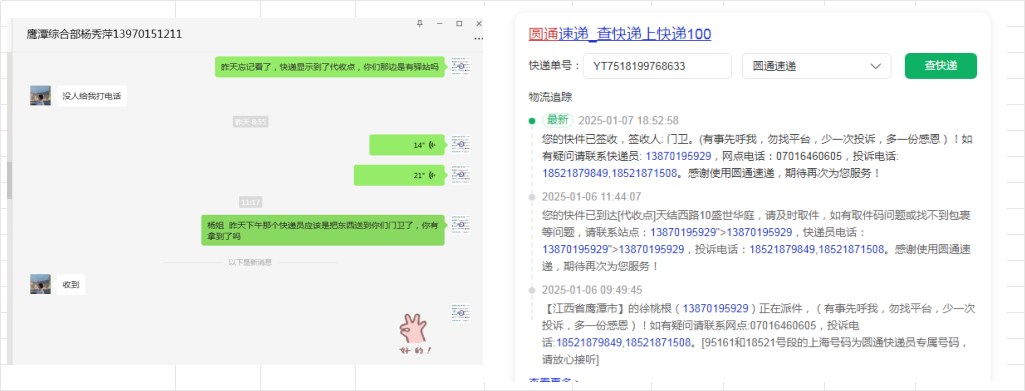This screenshot has width=1025, height=391.
Task: Select the 最新 status badge
Action: (558, 120)
